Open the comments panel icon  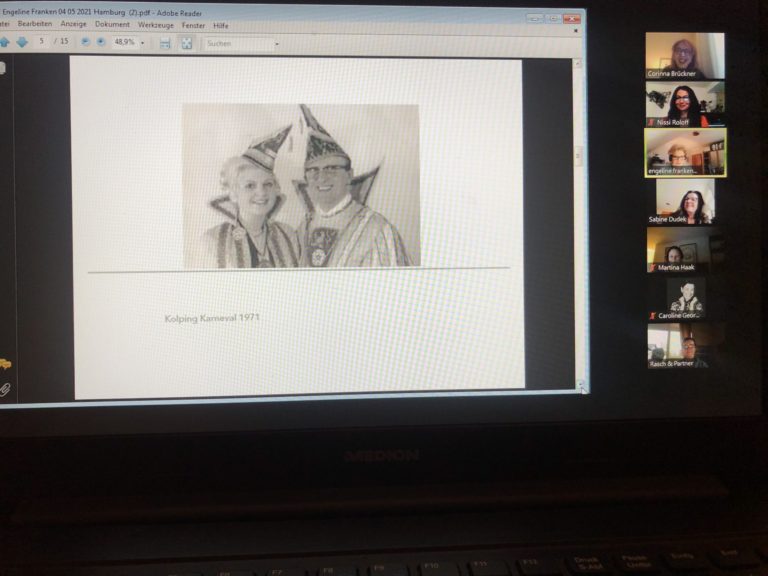point(5,364)
